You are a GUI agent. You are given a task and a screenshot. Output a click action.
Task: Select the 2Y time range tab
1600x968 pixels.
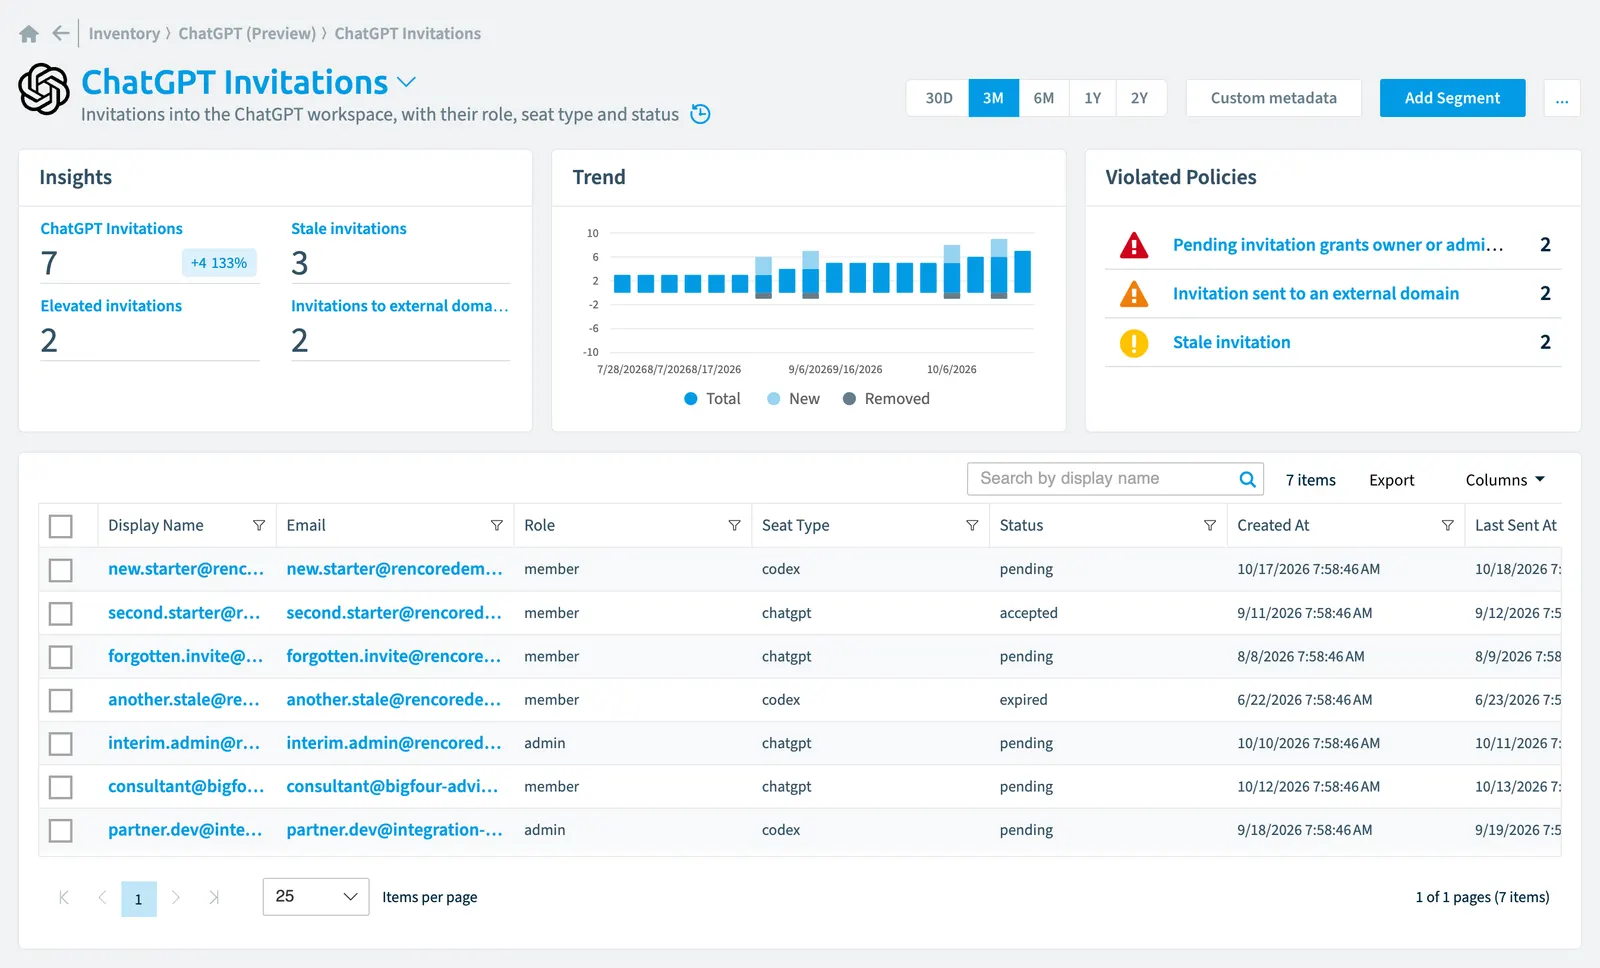click(1140, 98)
